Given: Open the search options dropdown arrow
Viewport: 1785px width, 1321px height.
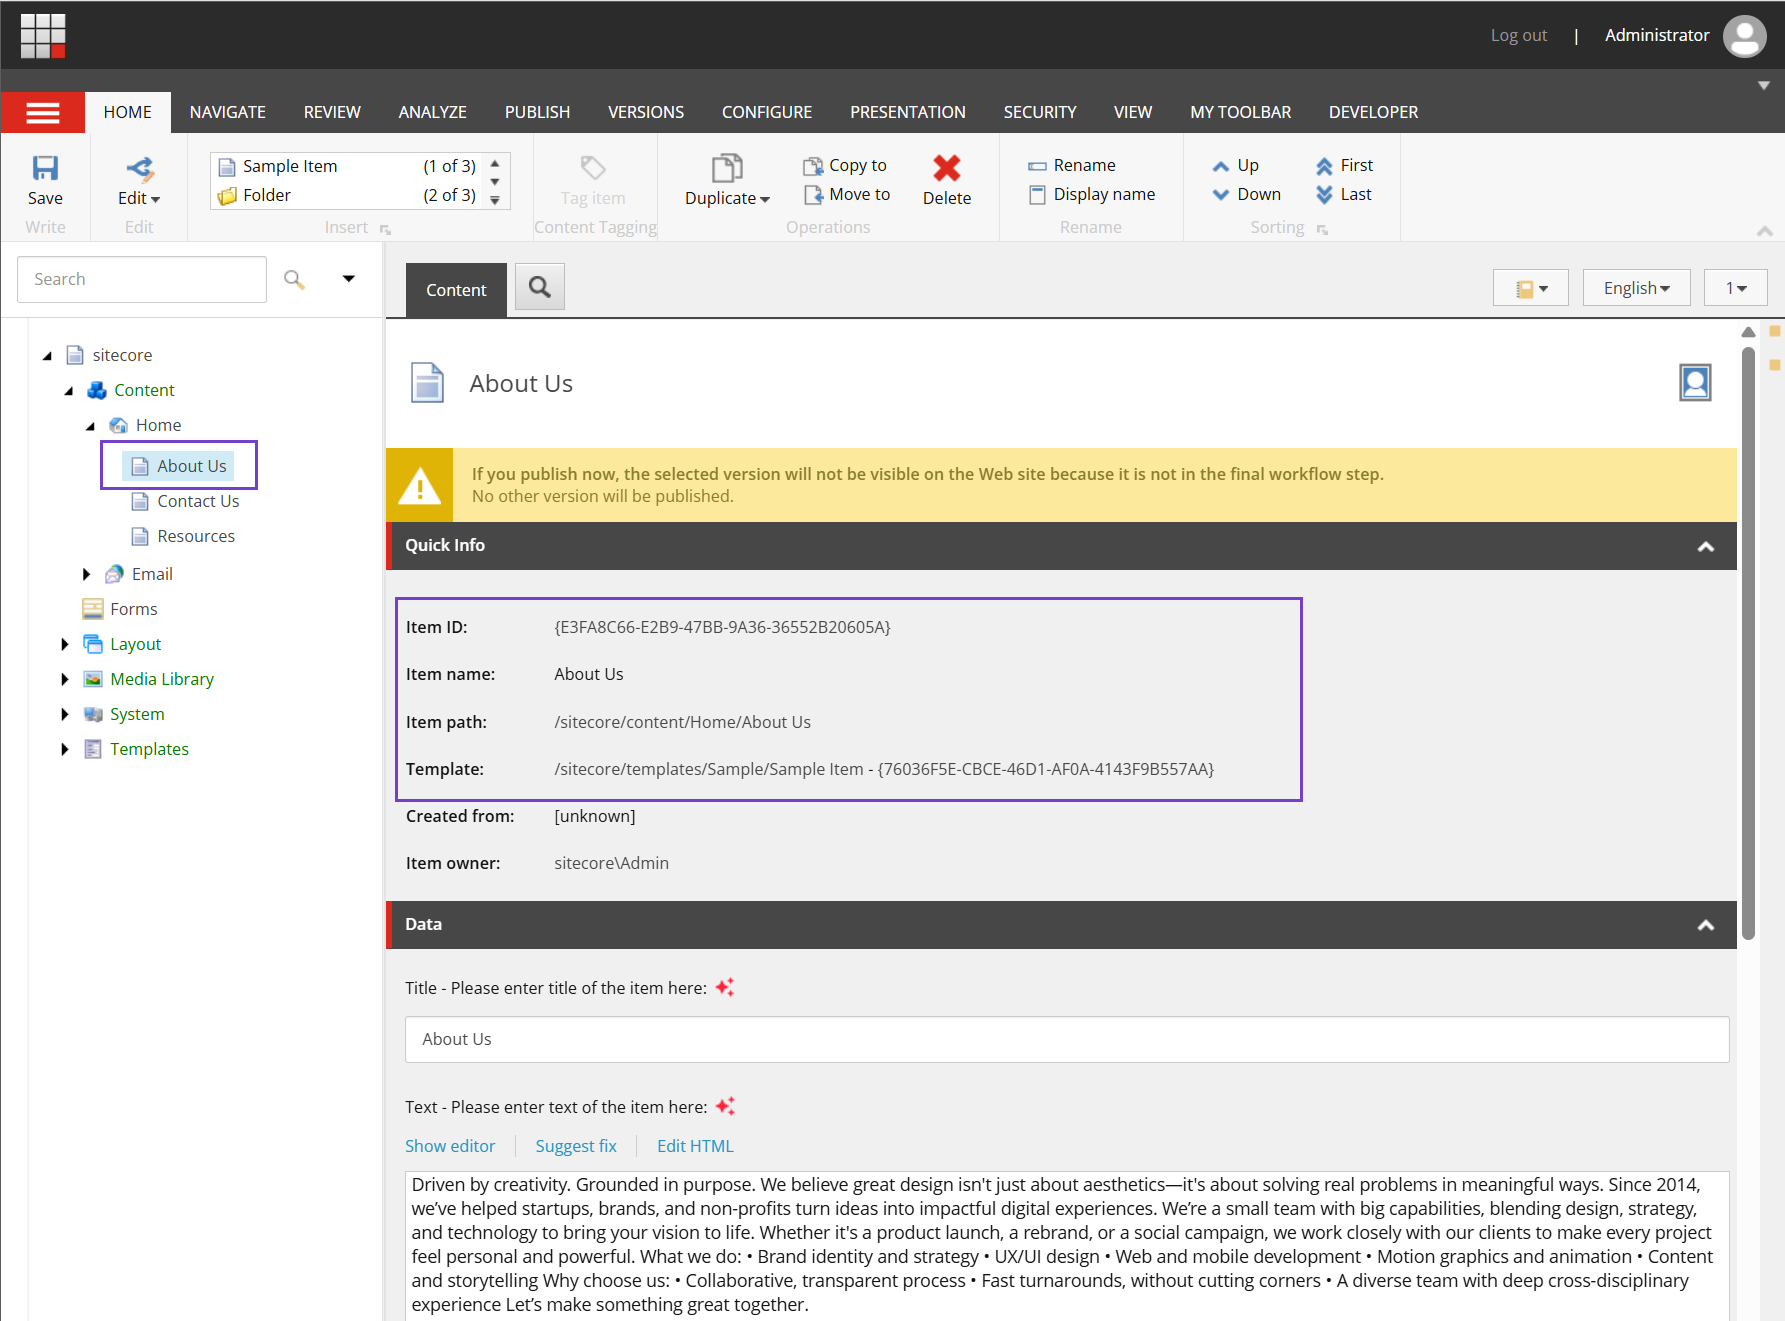Looking at the screenshot, I should click(349, 279).
